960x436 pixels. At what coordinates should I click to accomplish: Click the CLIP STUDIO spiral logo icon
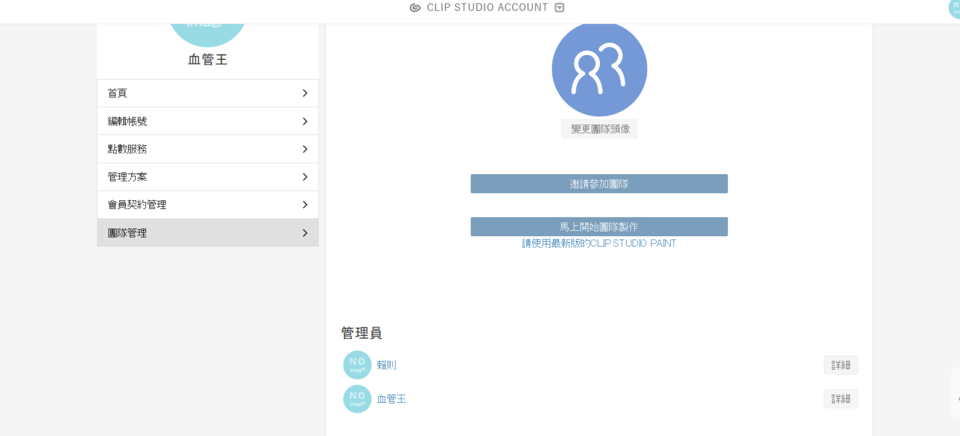click(x=415, y=8)
